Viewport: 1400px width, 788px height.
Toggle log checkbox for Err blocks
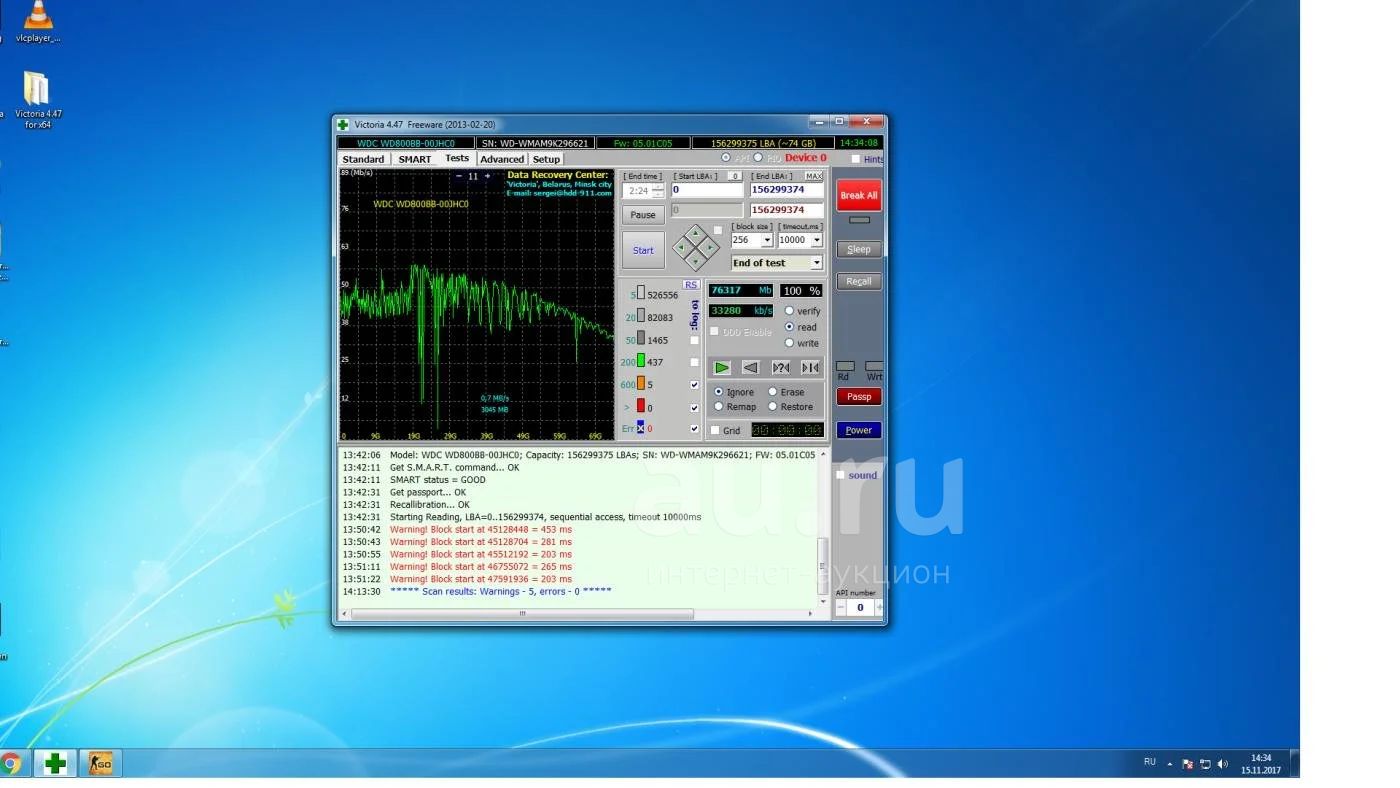(x=695, y=429)
